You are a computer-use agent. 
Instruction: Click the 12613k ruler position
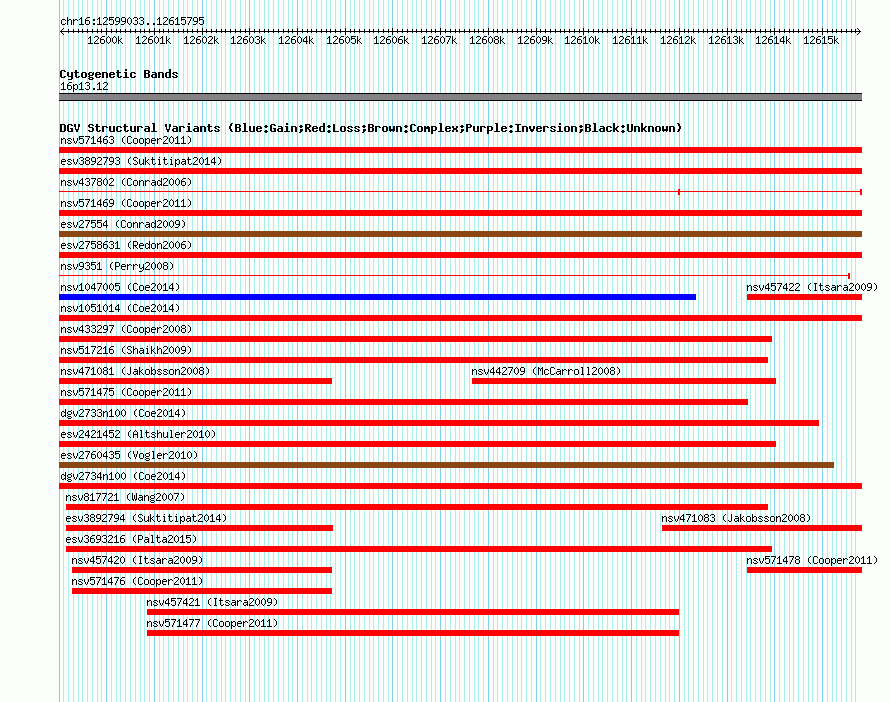click(x=726, y=40)
